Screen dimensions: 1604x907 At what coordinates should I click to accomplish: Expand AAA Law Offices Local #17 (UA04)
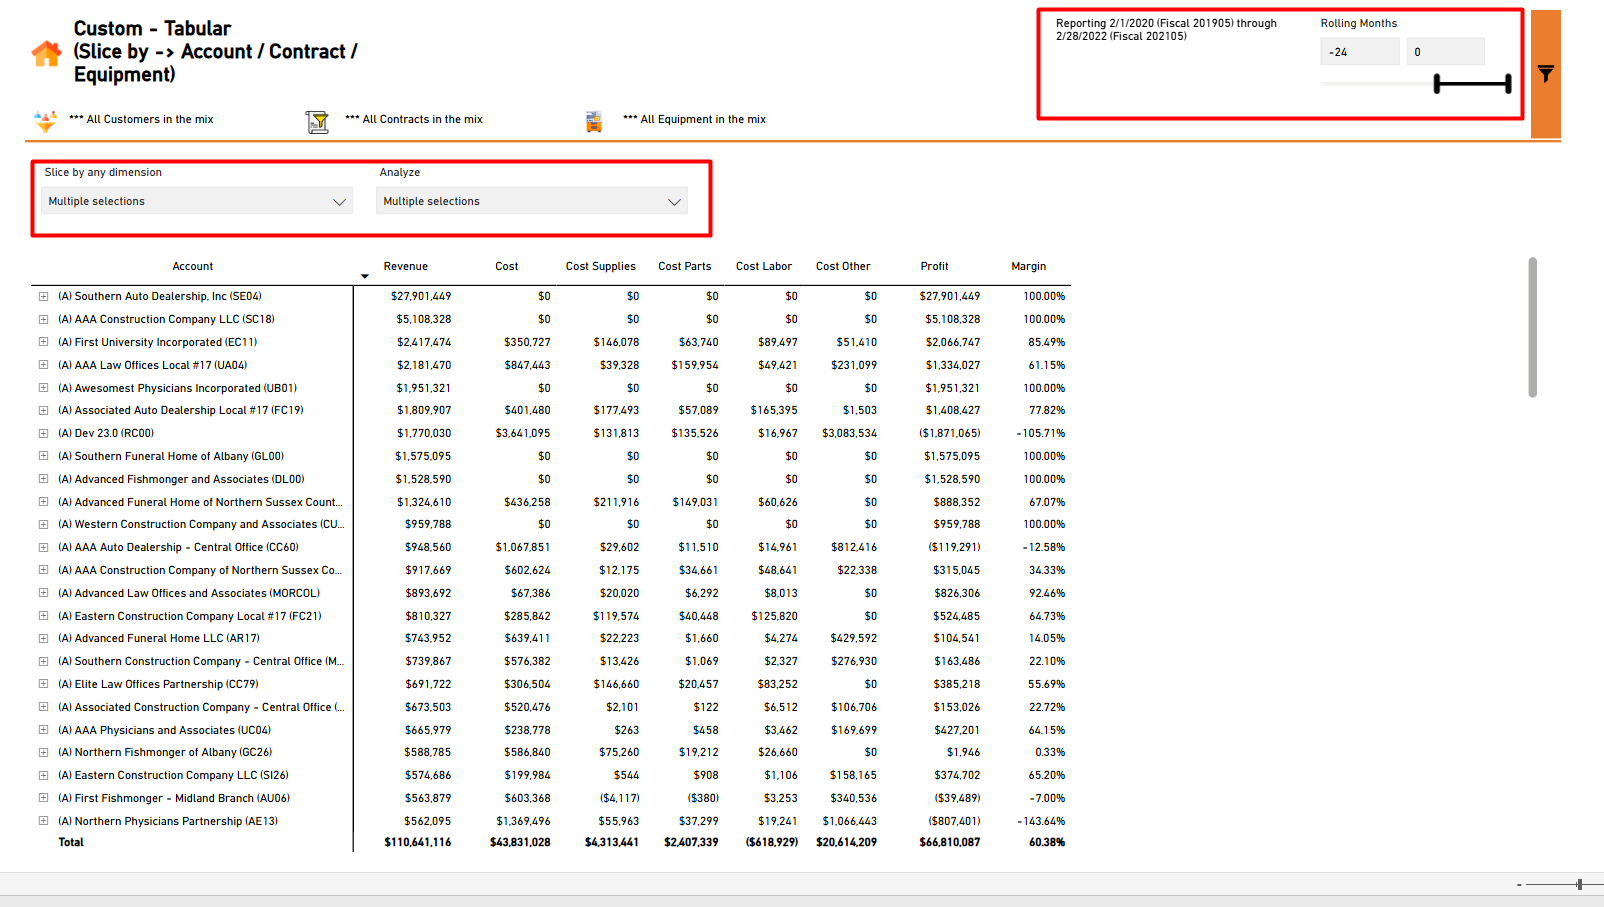point(44,365)
